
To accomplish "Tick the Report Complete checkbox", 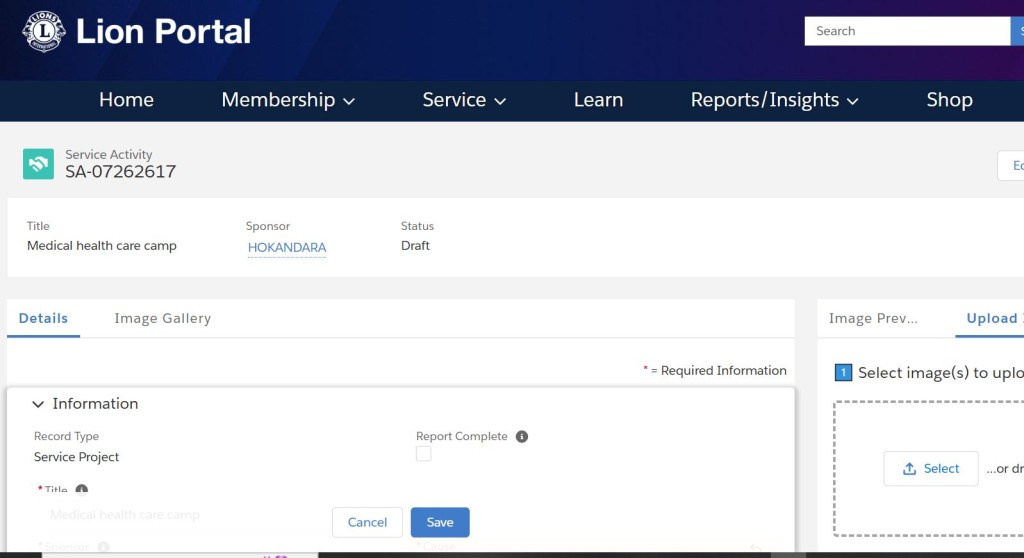I will (423, 453).
